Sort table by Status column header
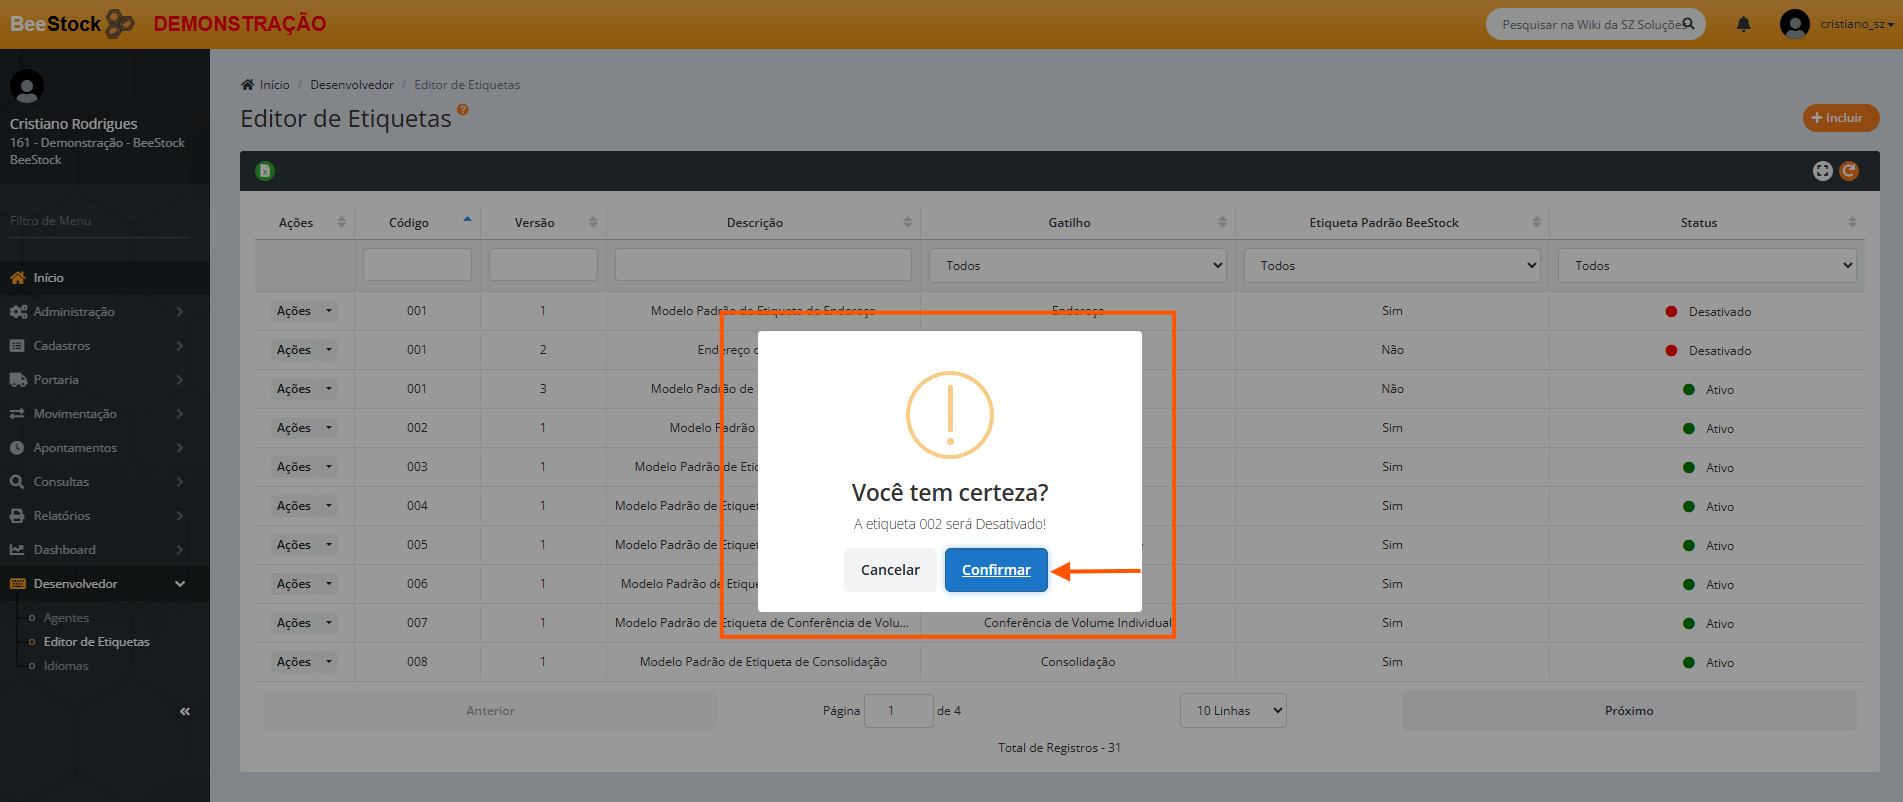The image size is (1903, 802). coord(1698,222)
